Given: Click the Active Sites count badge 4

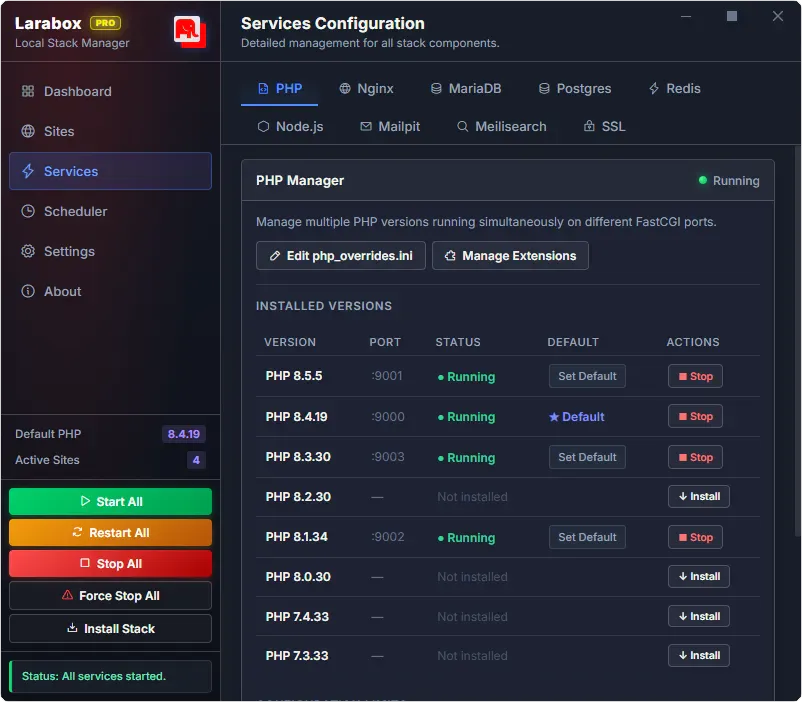Looking at the screenshot, I should (x=196, y=460).
